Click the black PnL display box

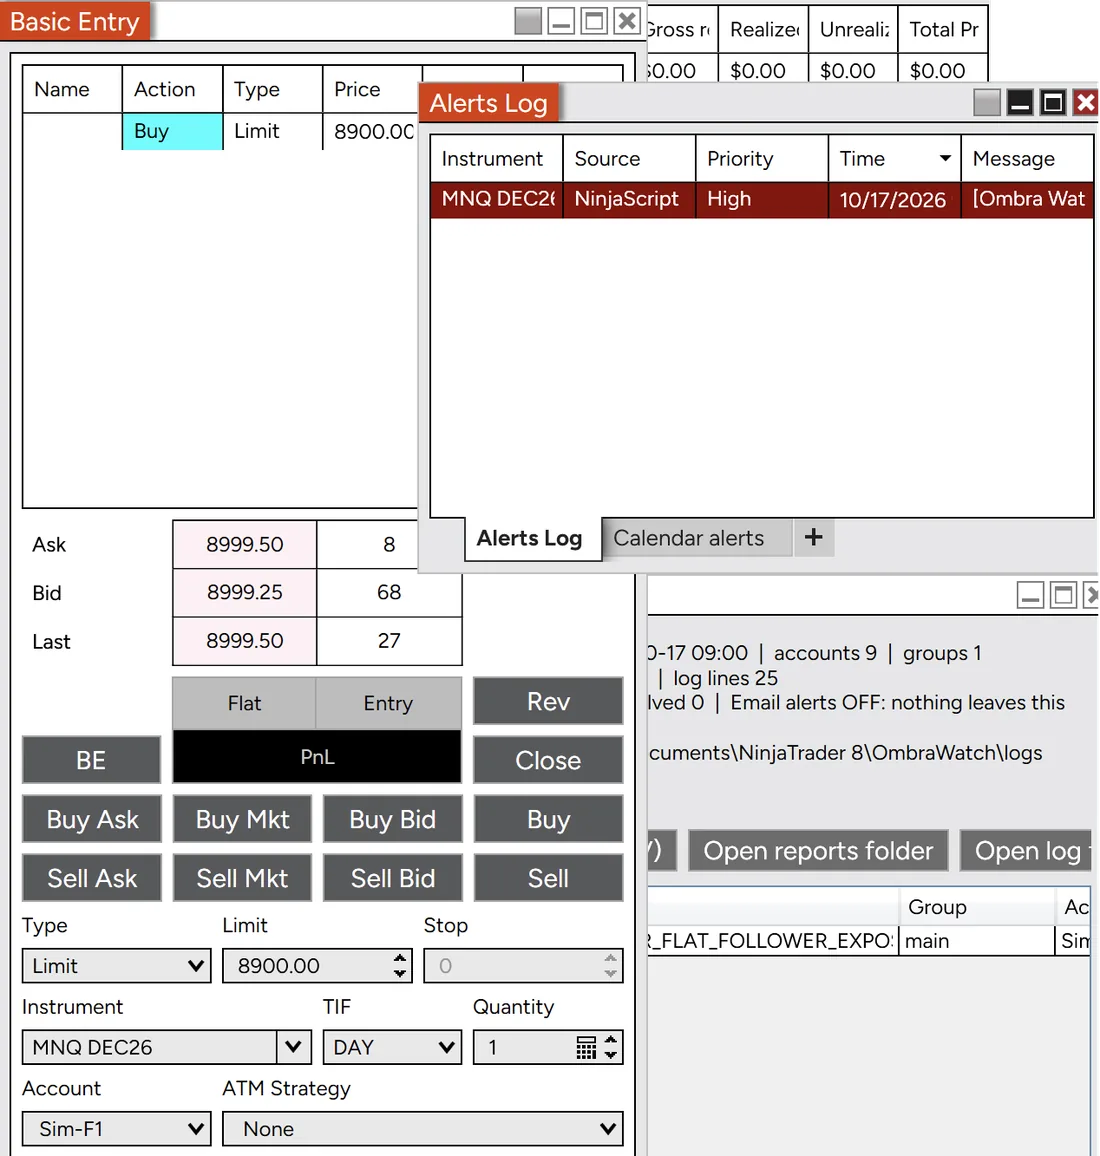(x=317, y=756)
